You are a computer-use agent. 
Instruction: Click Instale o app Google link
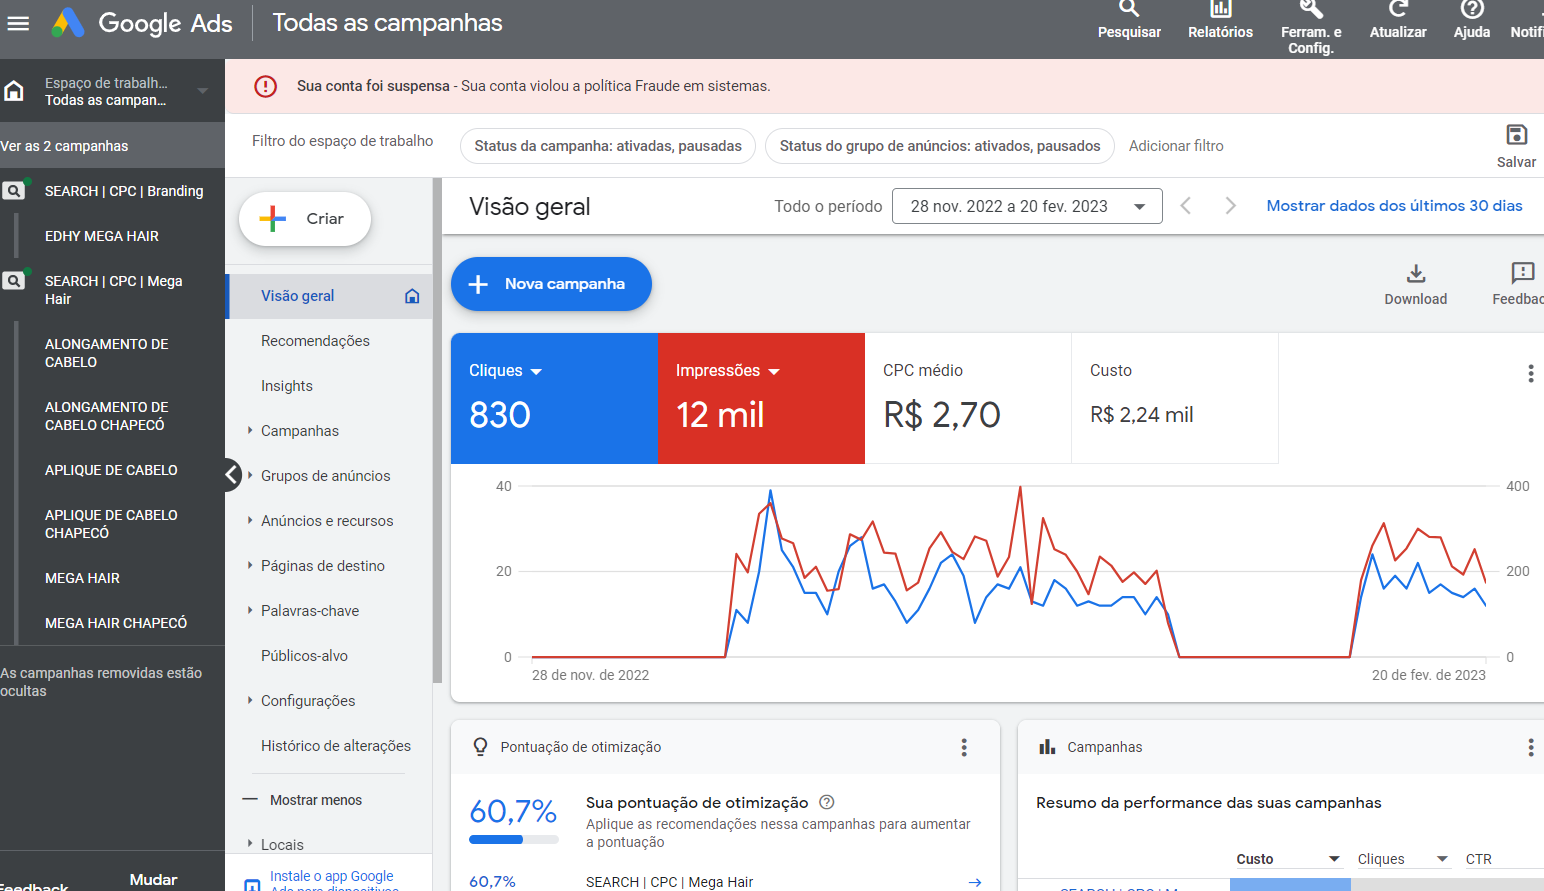[x=334, y=880]
